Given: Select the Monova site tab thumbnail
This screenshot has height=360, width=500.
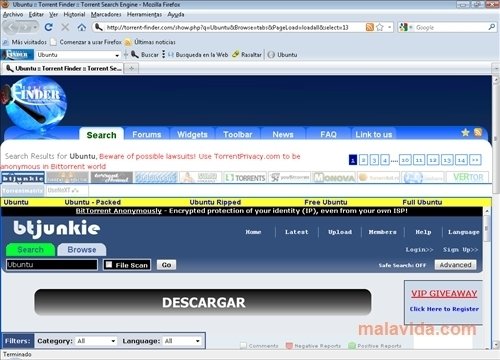Looking at the screenshot, I should click(334, 178).
